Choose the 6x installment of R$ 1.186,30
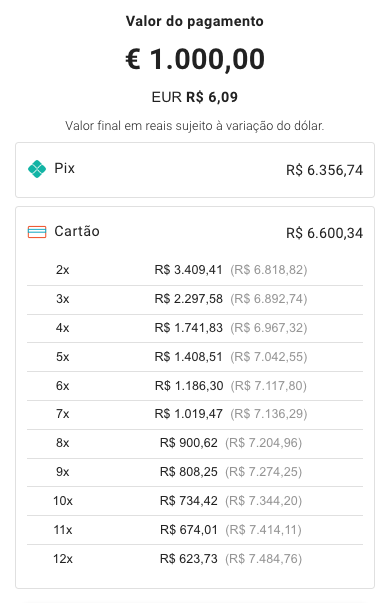The height and width of the screenshot is (603, 389). [x=195, y=386]
